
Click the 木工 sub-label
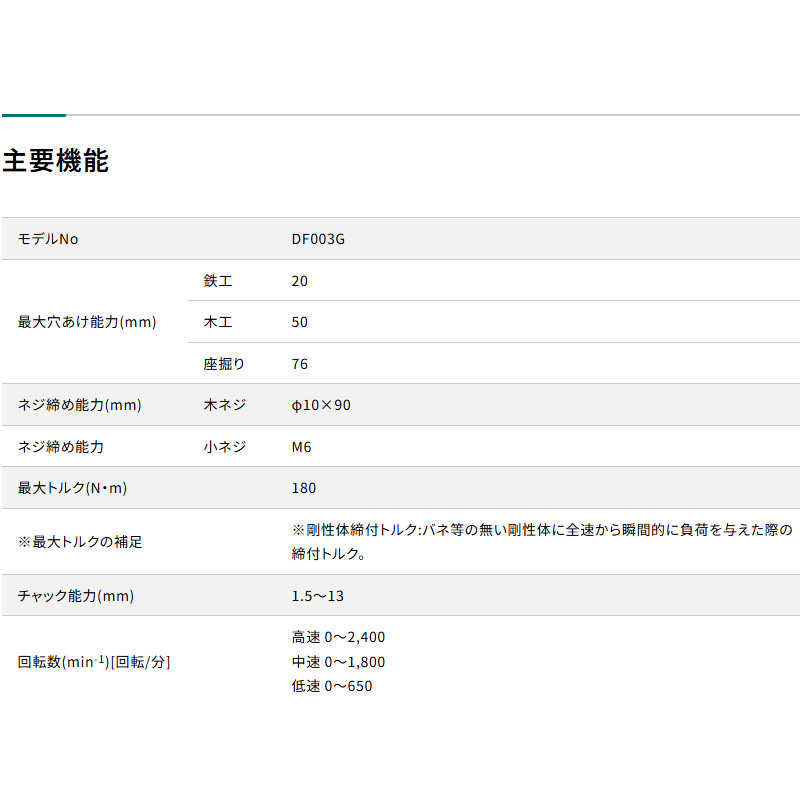click(x=218, y=322)
